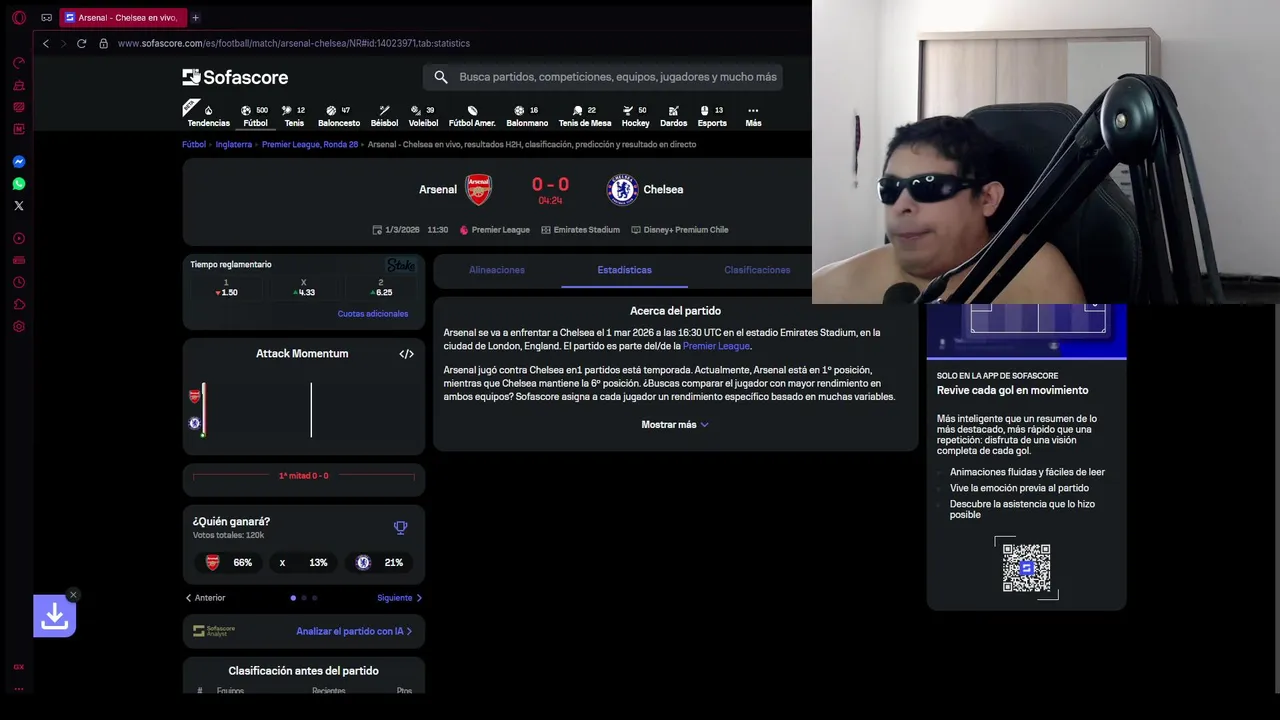Select the Baloncesto sport category

click(339, 116)
